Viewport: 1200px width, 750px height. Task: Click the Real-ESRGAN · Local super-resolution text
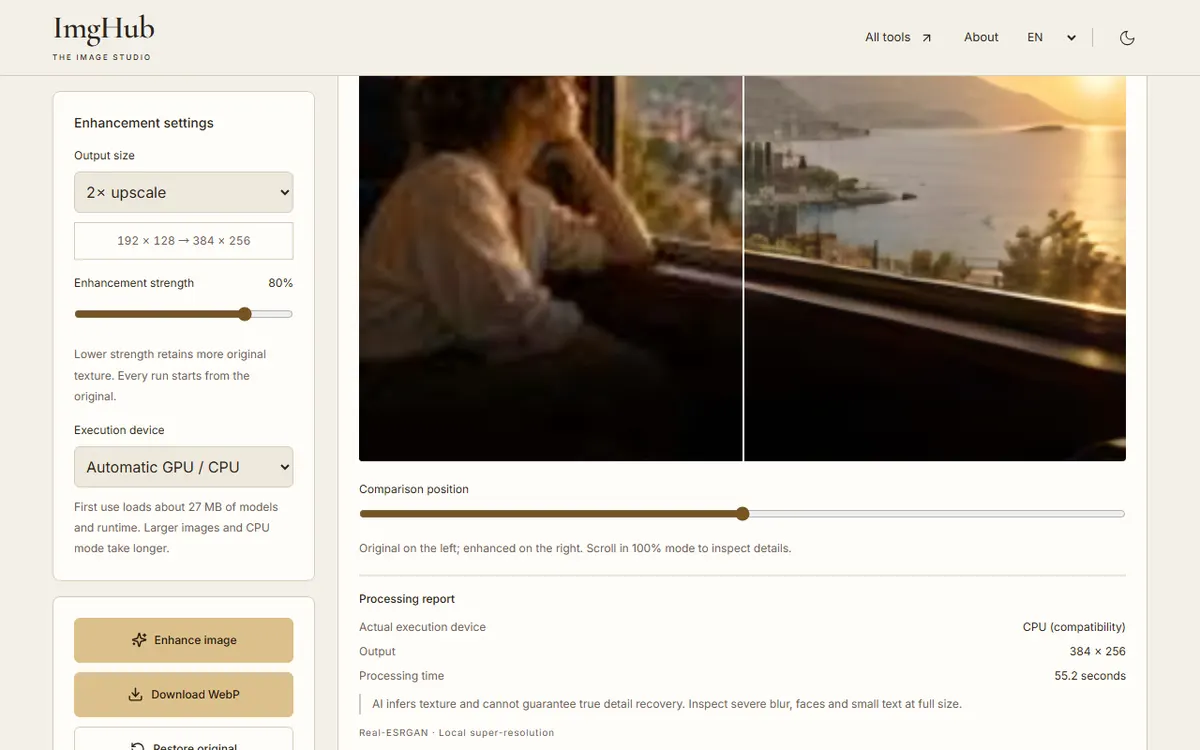[456, 733]
